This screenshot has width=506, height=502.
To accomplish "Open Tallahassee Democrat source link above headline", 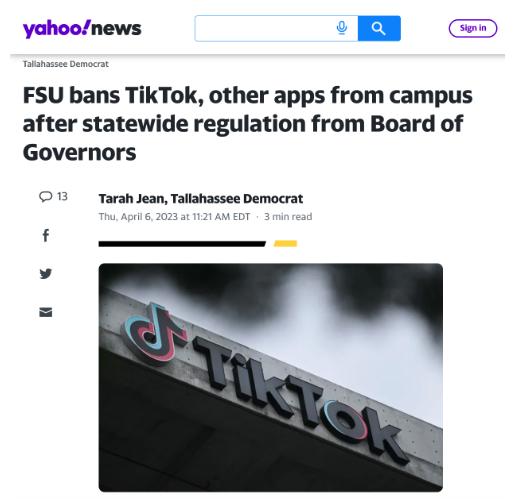I will [x=66, y=64].
